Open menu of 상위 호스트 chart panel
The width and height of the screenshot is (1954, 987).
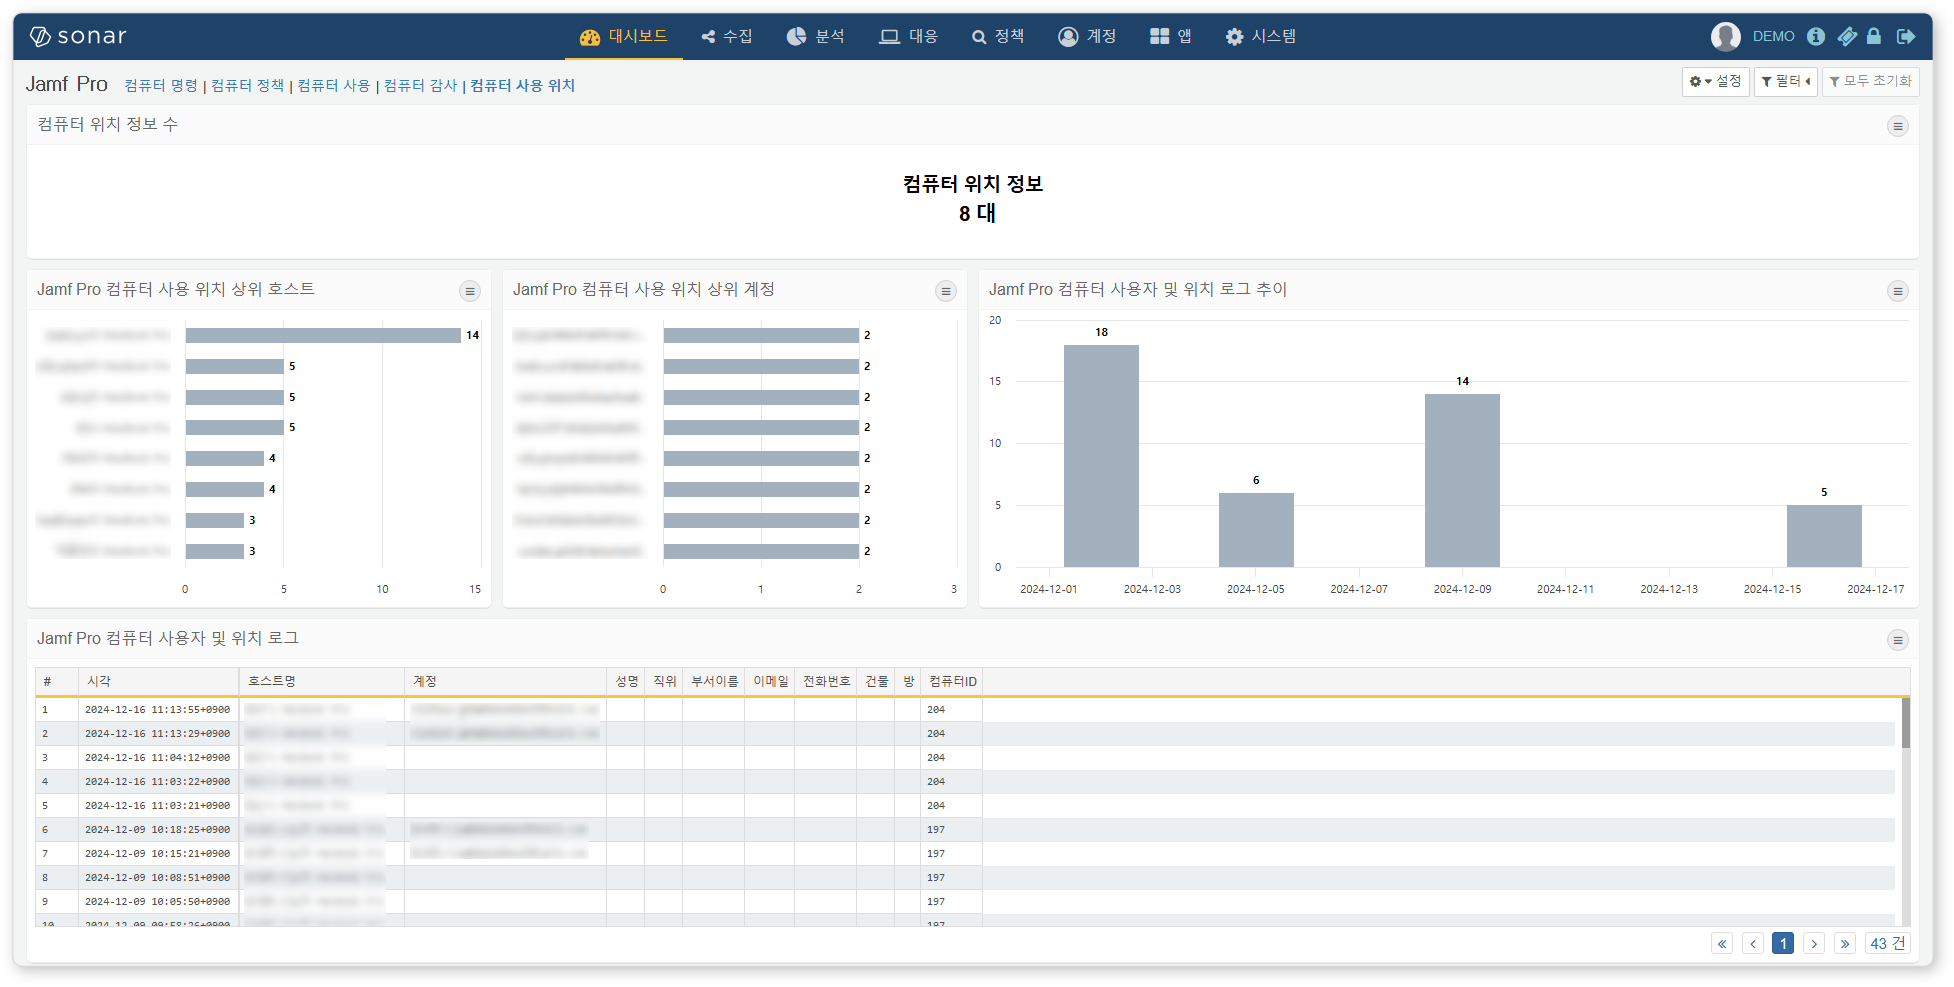[x=469, y=291]
